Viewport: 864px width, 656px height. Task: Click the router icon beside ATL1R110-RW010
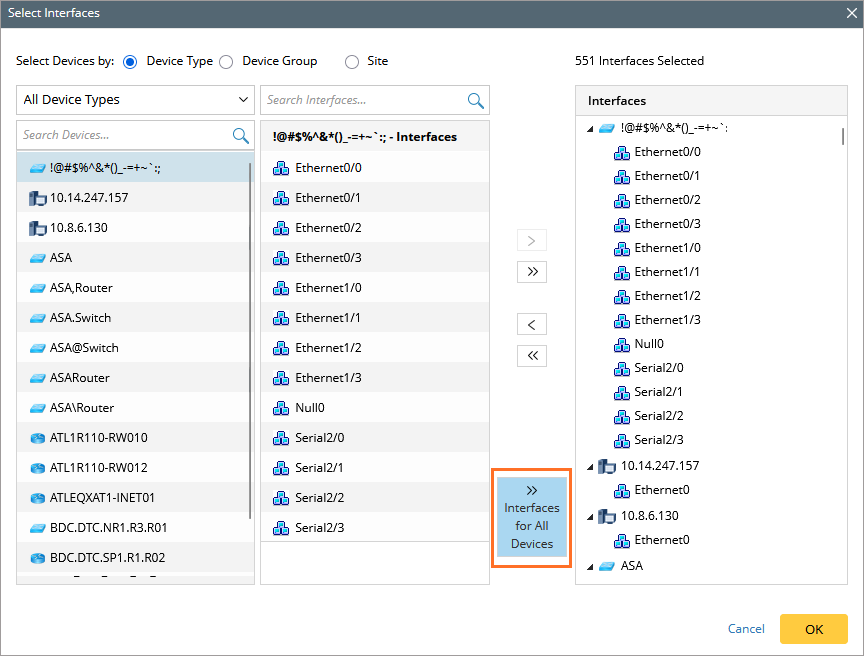37,438
